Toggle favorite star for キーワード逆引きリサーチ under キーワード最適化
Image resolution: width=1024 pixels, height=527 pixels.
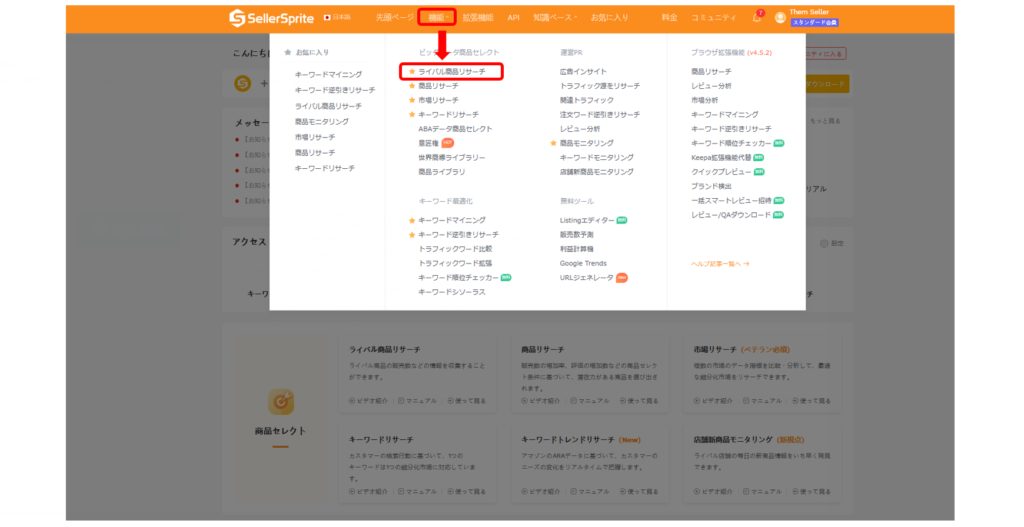411,234
